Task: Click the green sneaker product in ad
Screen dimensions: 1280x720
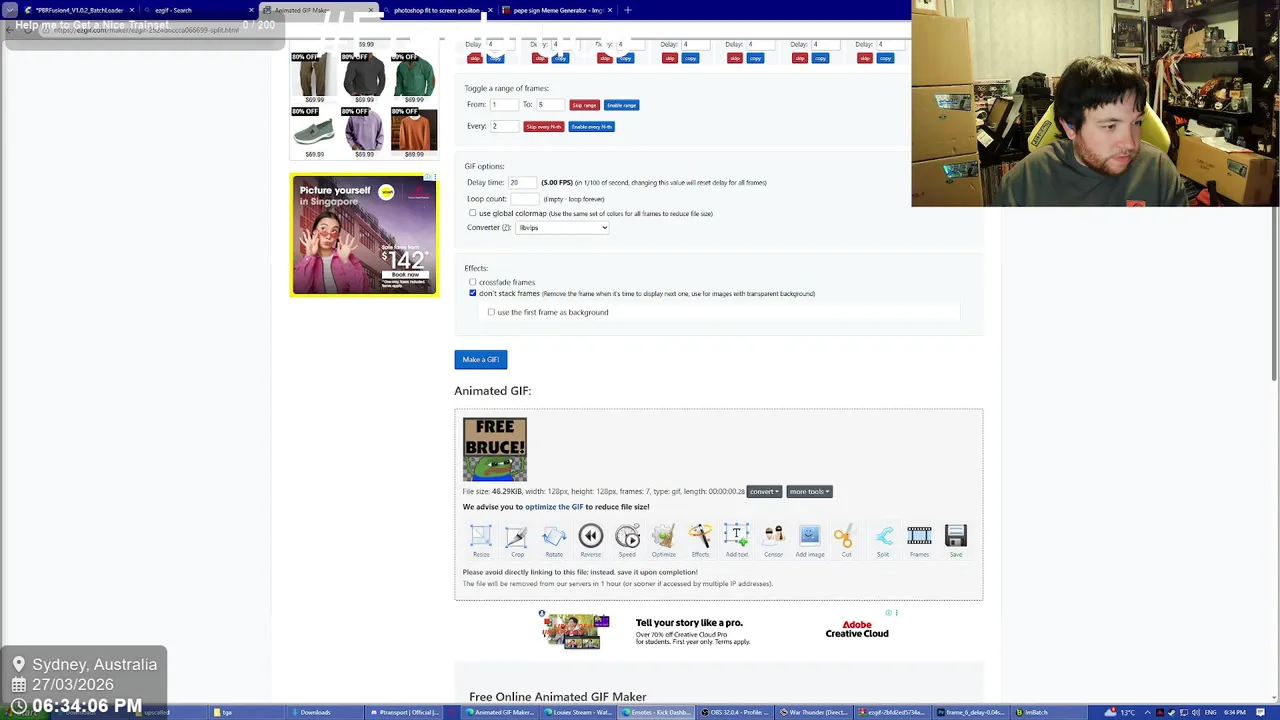Action: pos(315,132)
